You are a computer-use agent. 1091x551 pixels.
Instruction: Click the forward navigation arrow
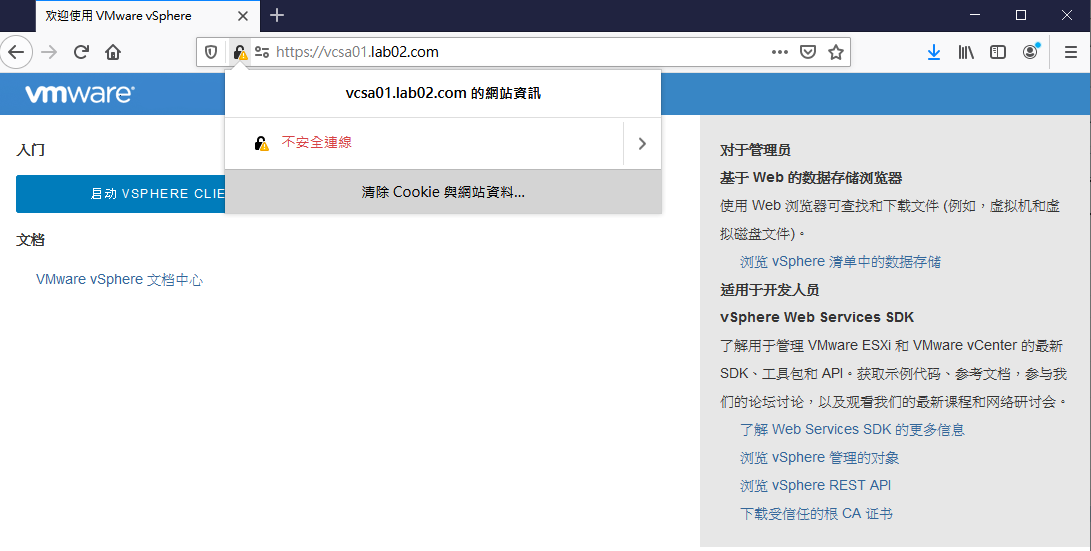[49, 52]
